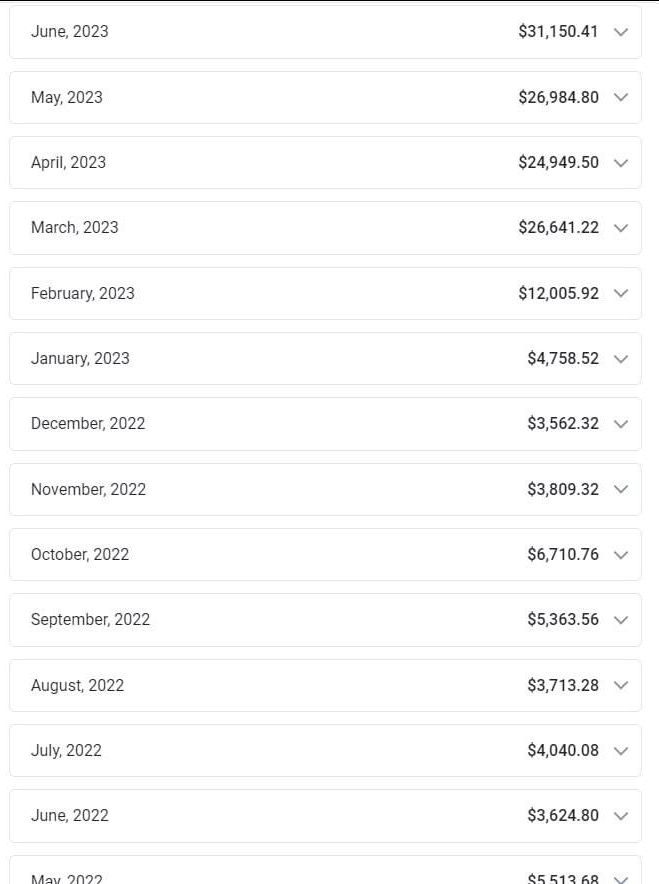Select the "January, 2023" label
The image size is (659, 884).
point(80,358)
